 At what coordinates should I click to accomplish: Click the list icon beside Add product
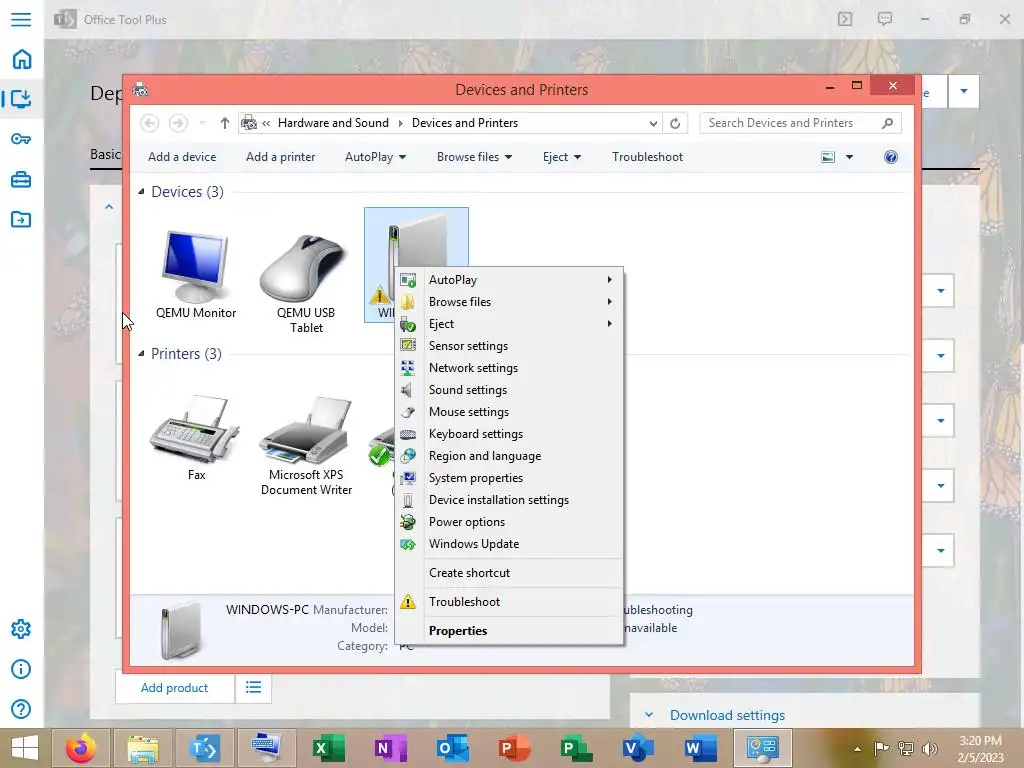[253, 687]
